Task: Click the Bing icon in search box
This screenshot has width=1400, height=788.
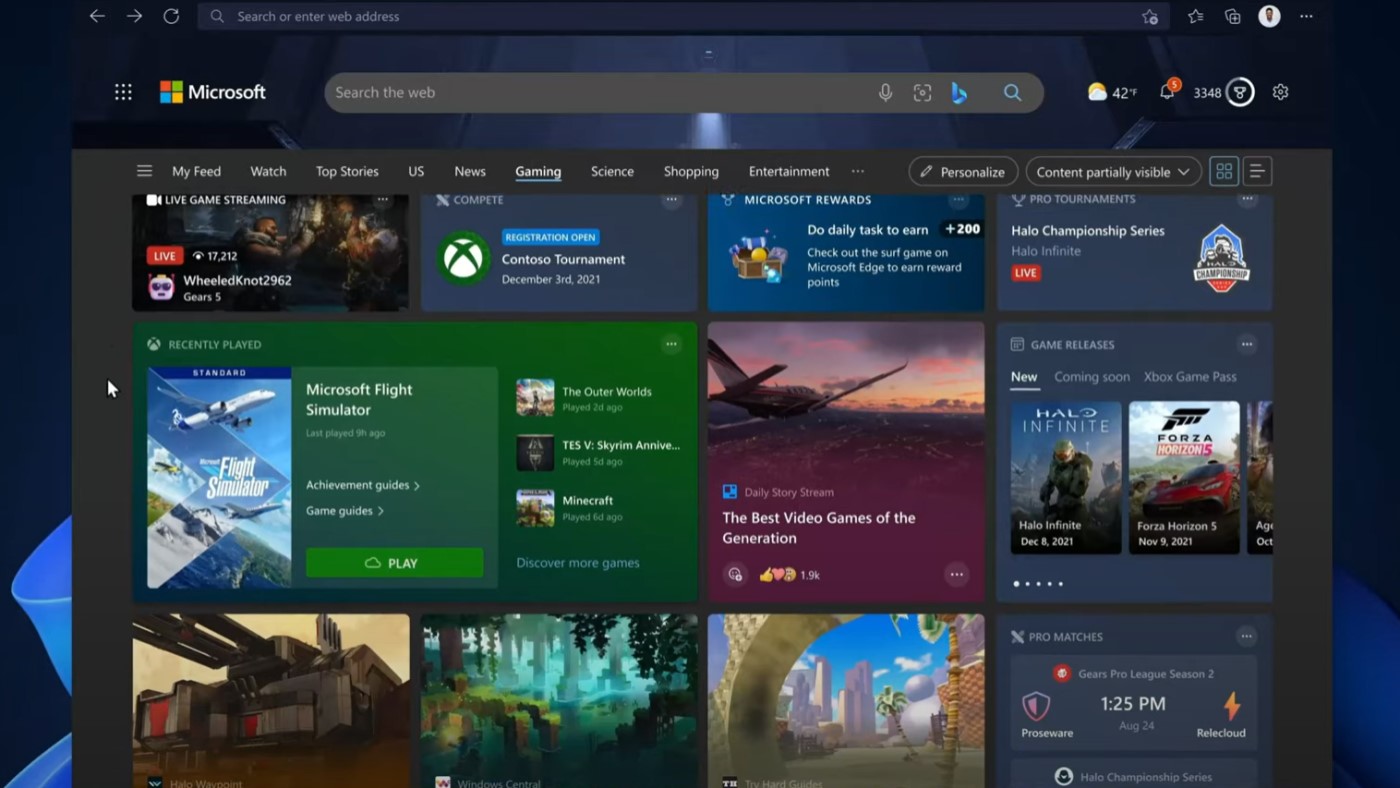Action: click(x=959, y=92)
